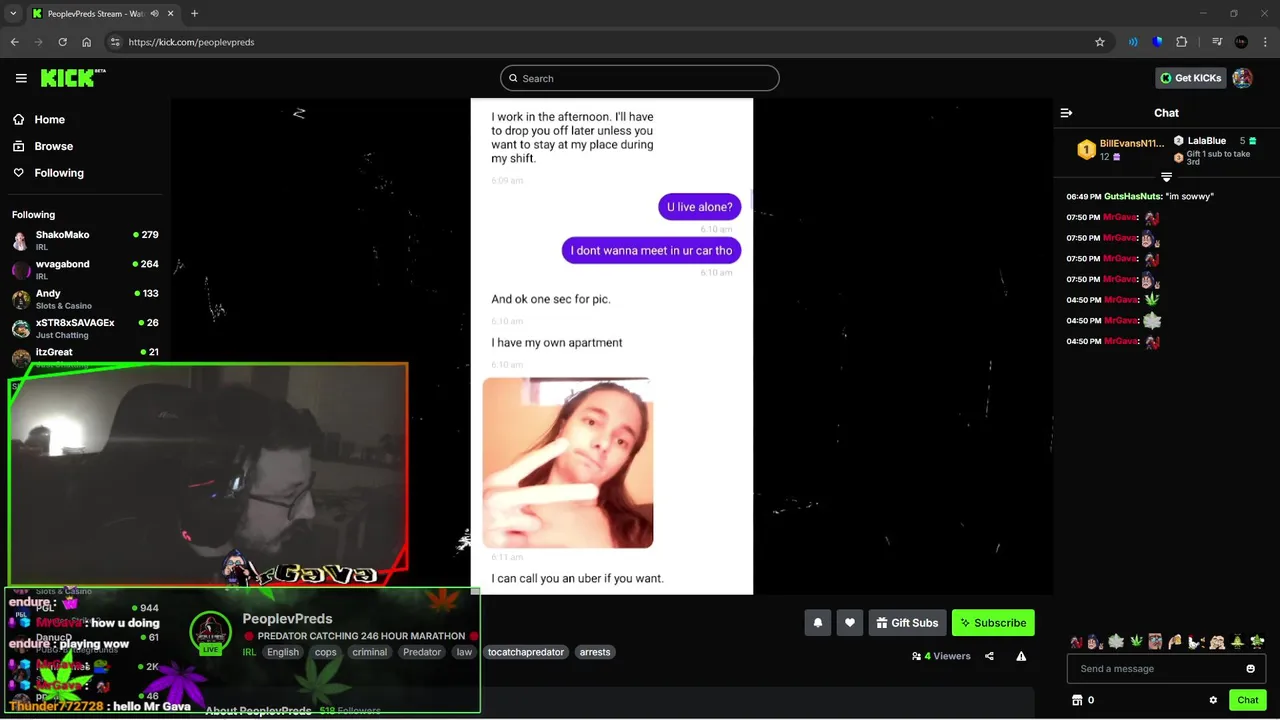
Task: Open the new tab plus button
Action: 194,13
